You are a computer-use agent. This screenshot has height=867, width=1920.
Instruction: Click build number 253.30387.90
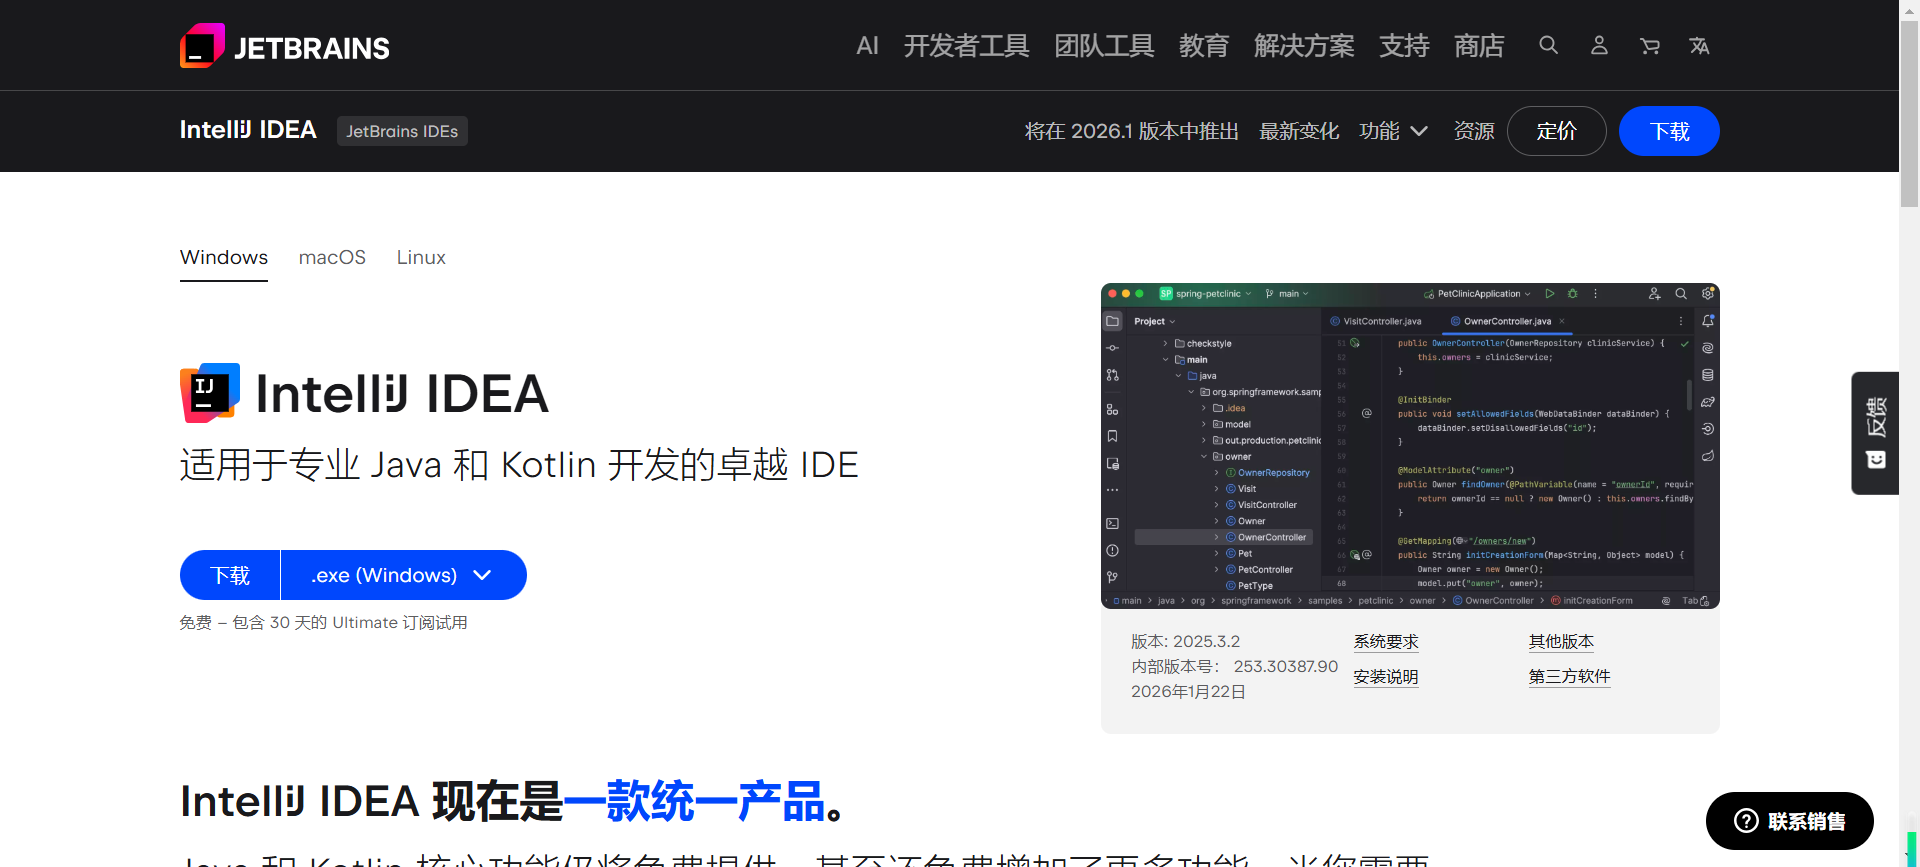pyautogui.click(x=1286, y=667)
